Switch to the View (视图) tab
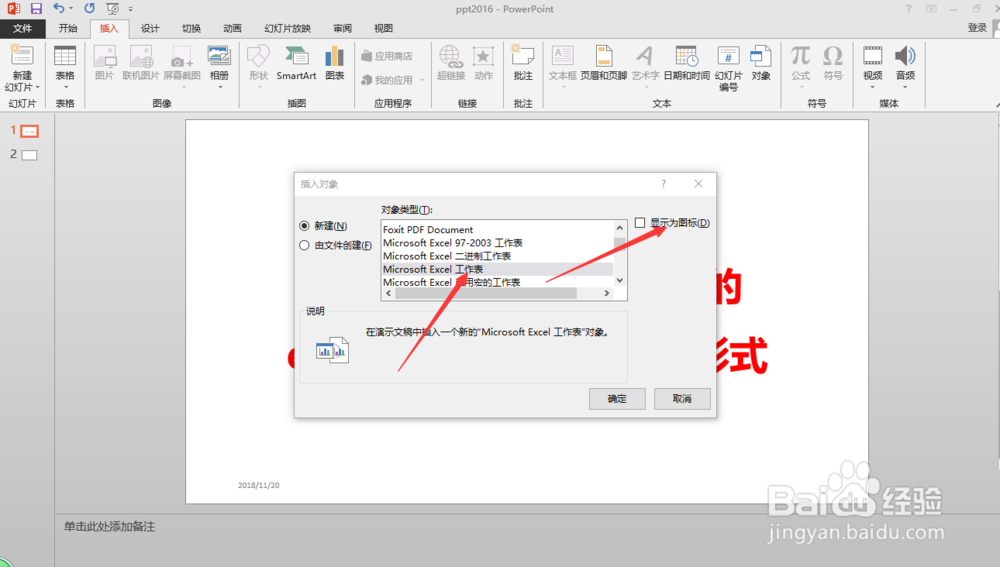The height and width of the screenshot is (567, 1000). tap(383, 28)
